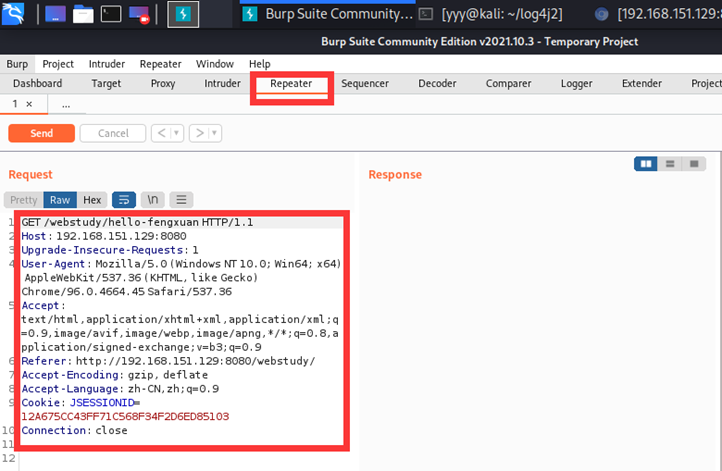The width and height of the screenshot is (722, 471).
Task: Click the Burp Suite launcher icon in panel
Action: coord(183,14)
